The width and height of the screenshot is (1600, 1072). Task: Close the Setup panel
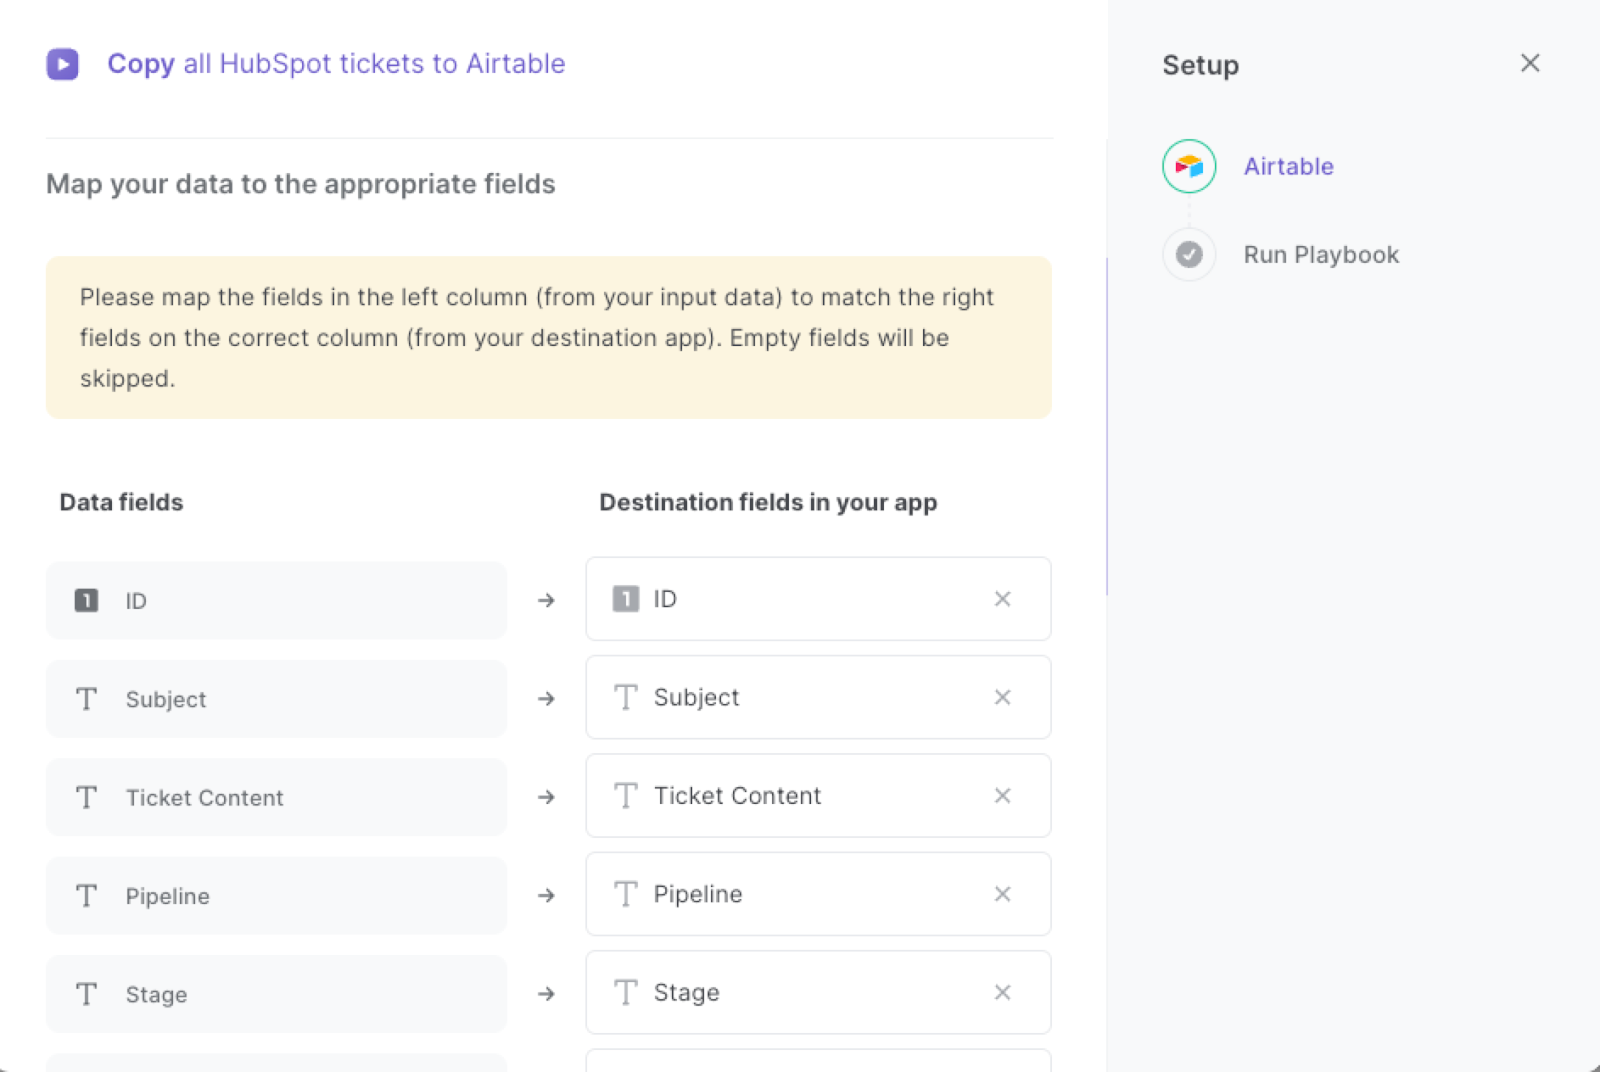[x=1529, y=63]
